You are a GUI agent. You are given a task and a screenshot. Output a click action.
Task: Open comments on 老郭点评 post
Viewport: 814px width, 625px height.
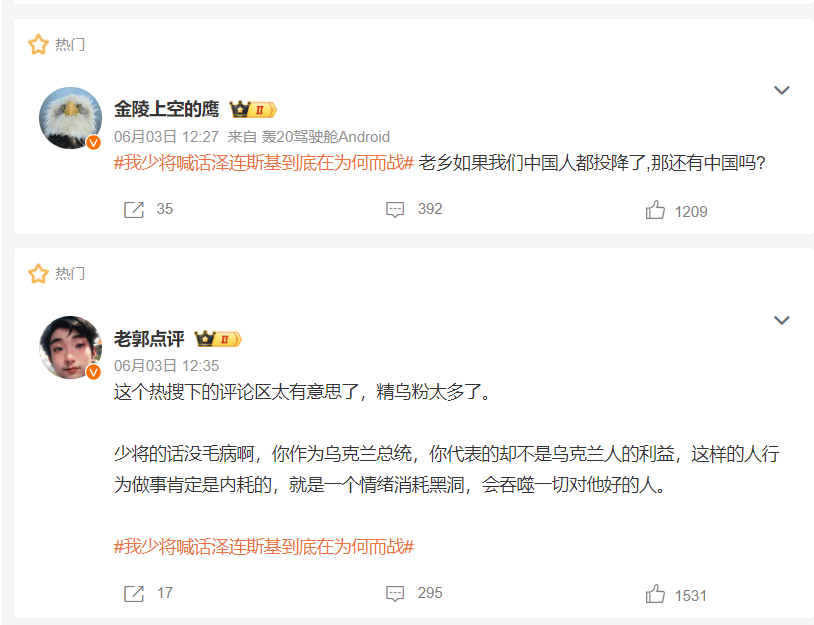(x=395, y=593)
